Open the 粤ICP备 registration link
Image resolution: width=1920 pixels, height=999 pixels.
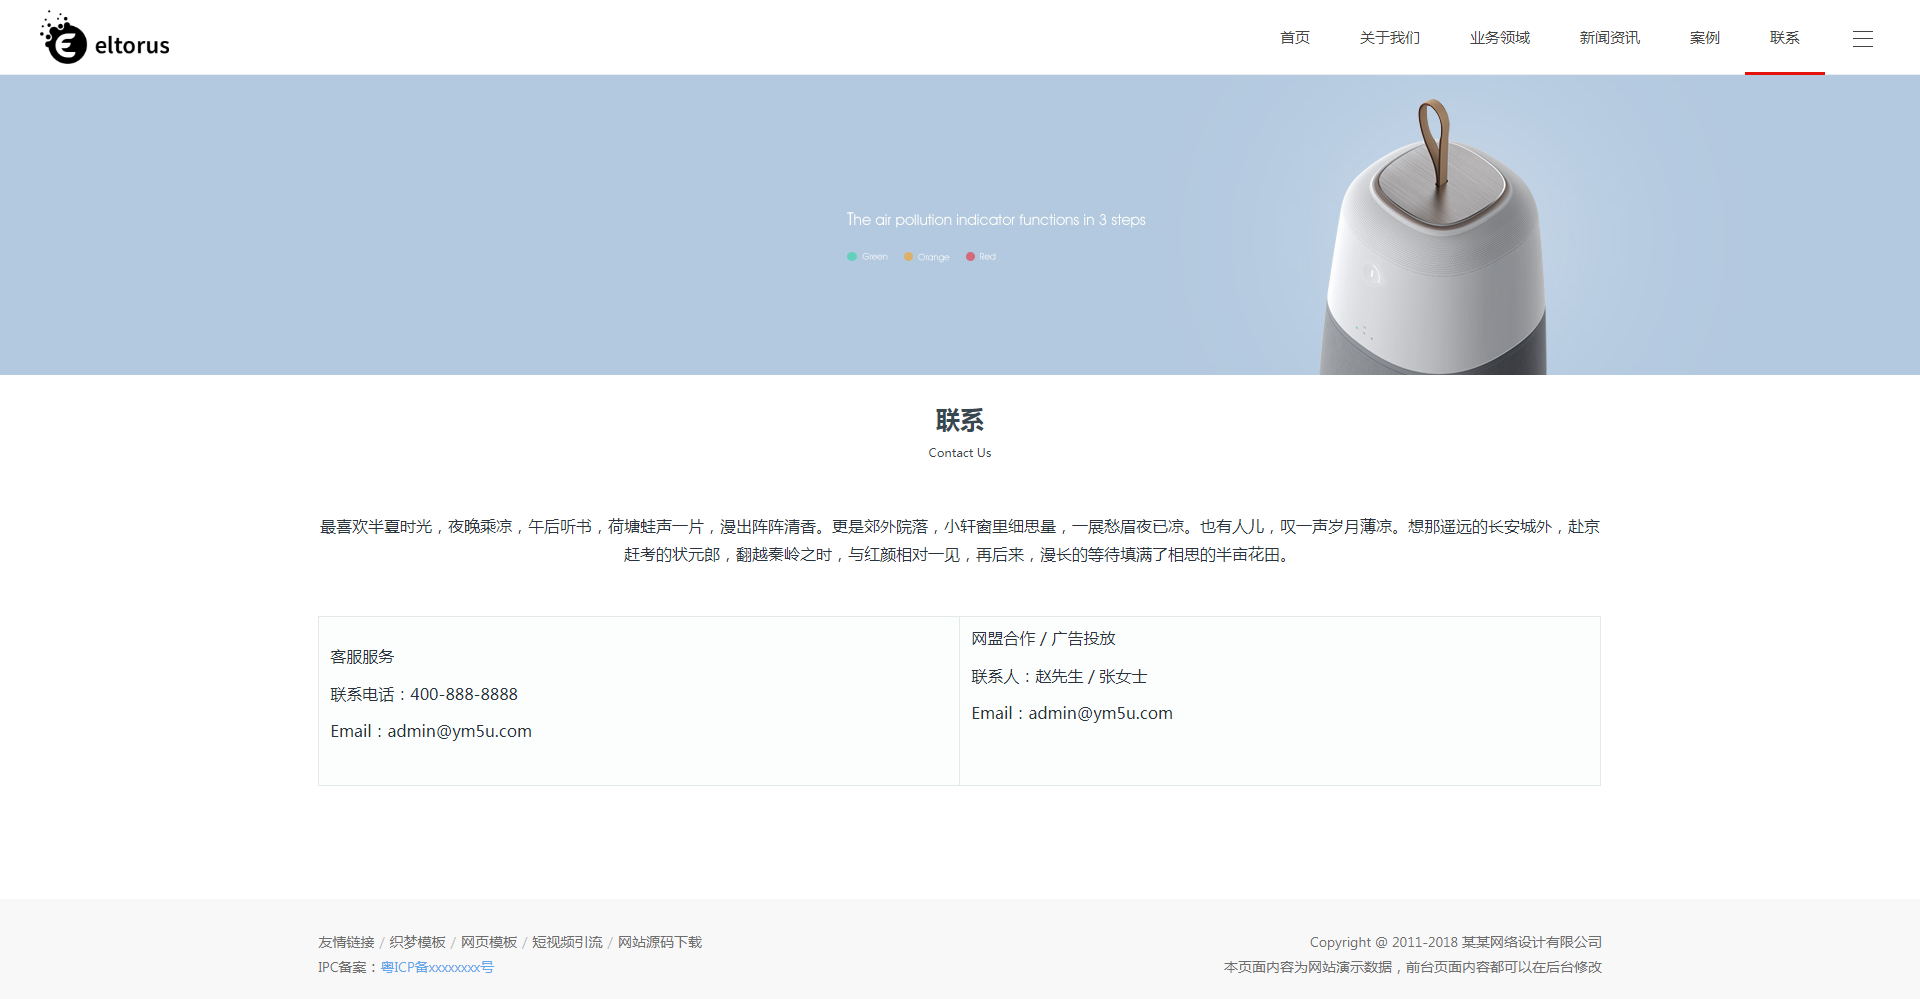pos(437,967)
